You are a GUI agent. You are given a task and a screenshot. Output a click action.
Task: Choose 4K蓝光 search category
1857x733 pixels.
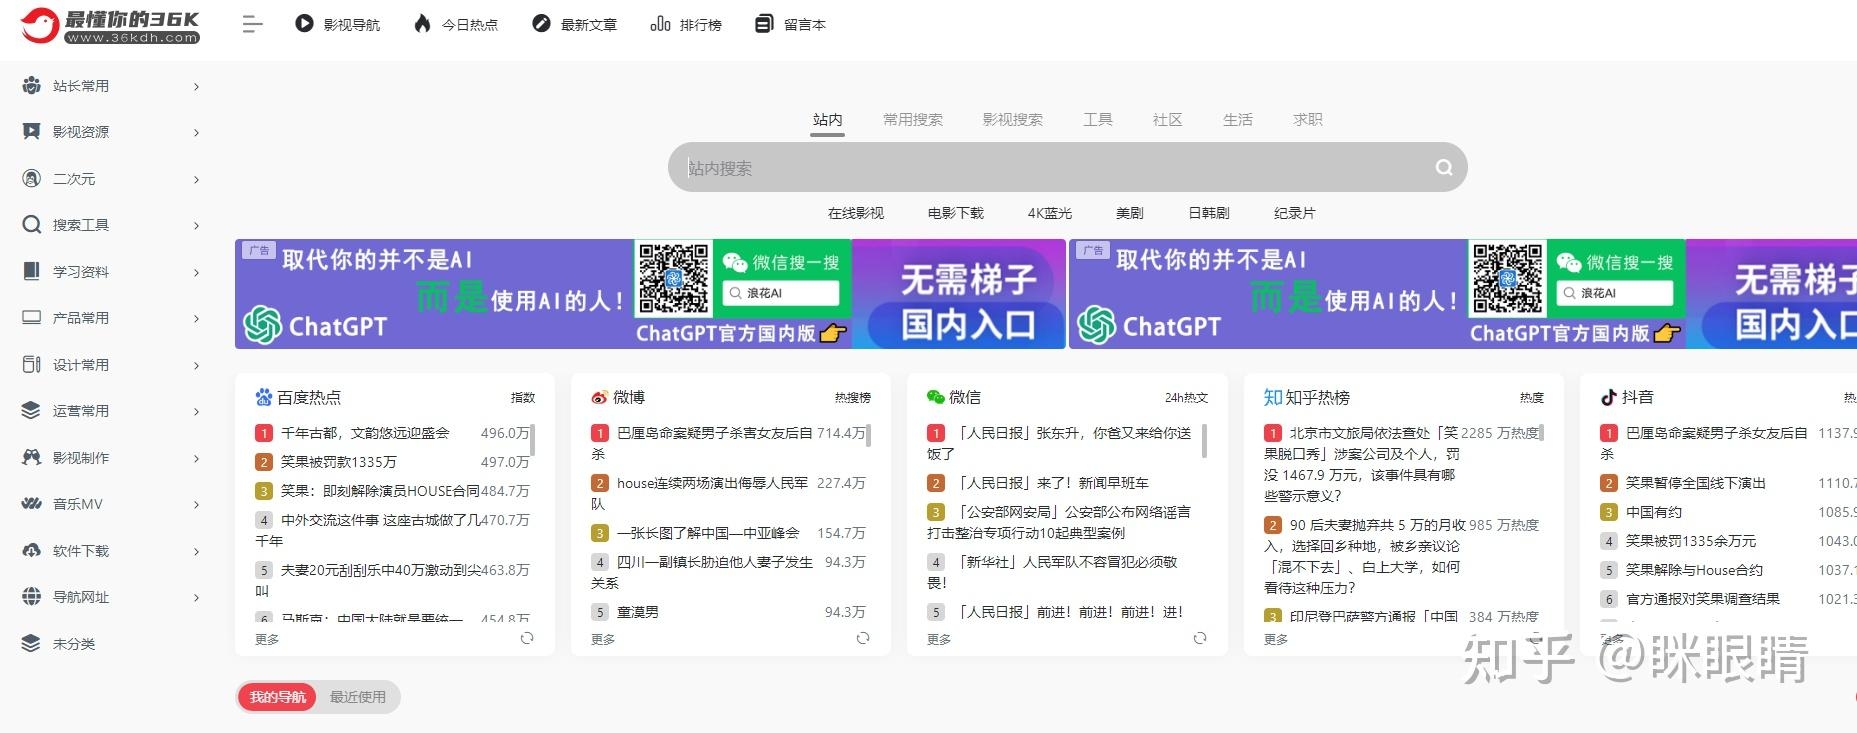[x=1050, y=213]
